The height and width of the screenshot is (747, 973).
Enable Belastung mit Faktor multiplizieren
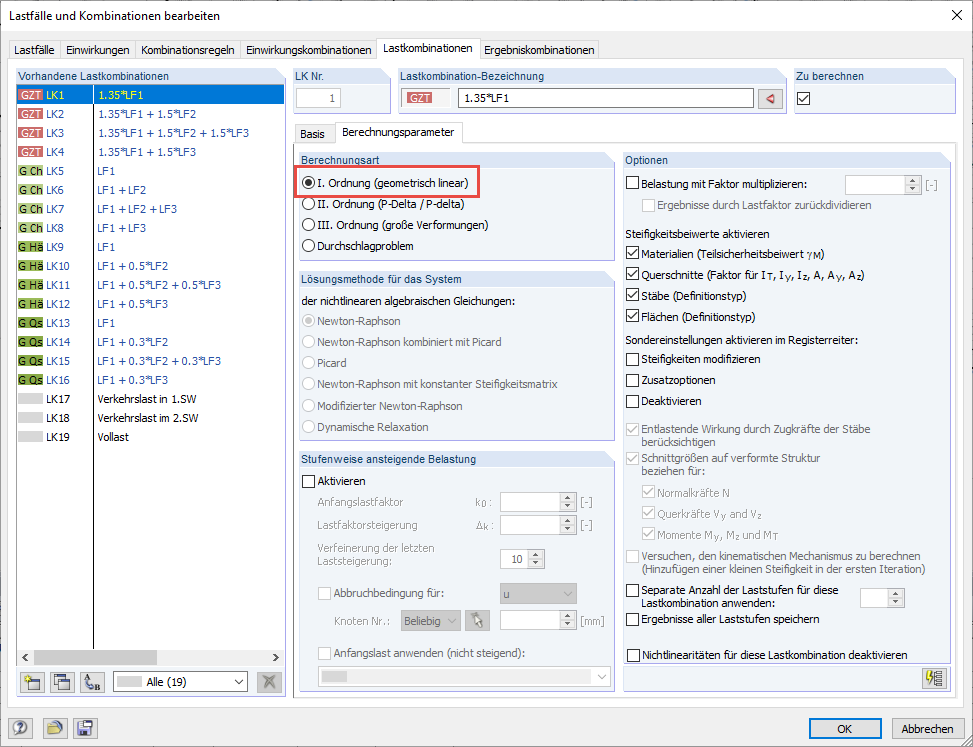[632, 183]
